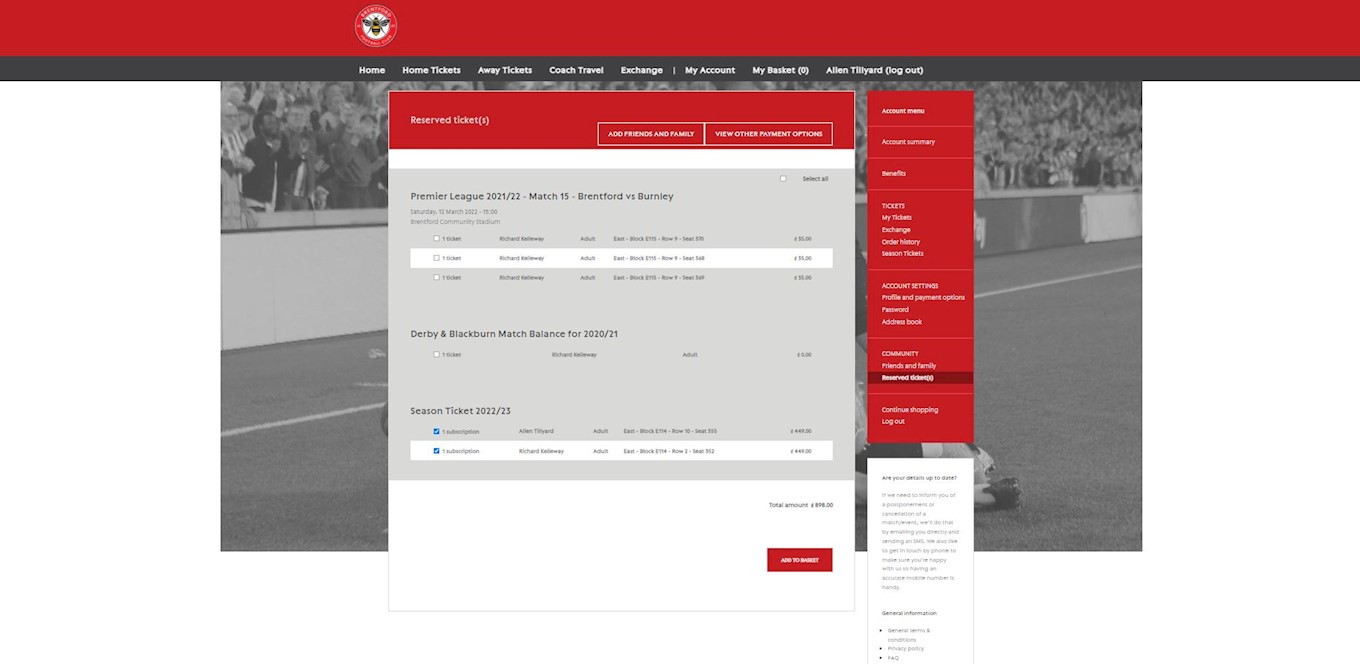Check the ticket box for Seat 370

pos(436,238)
